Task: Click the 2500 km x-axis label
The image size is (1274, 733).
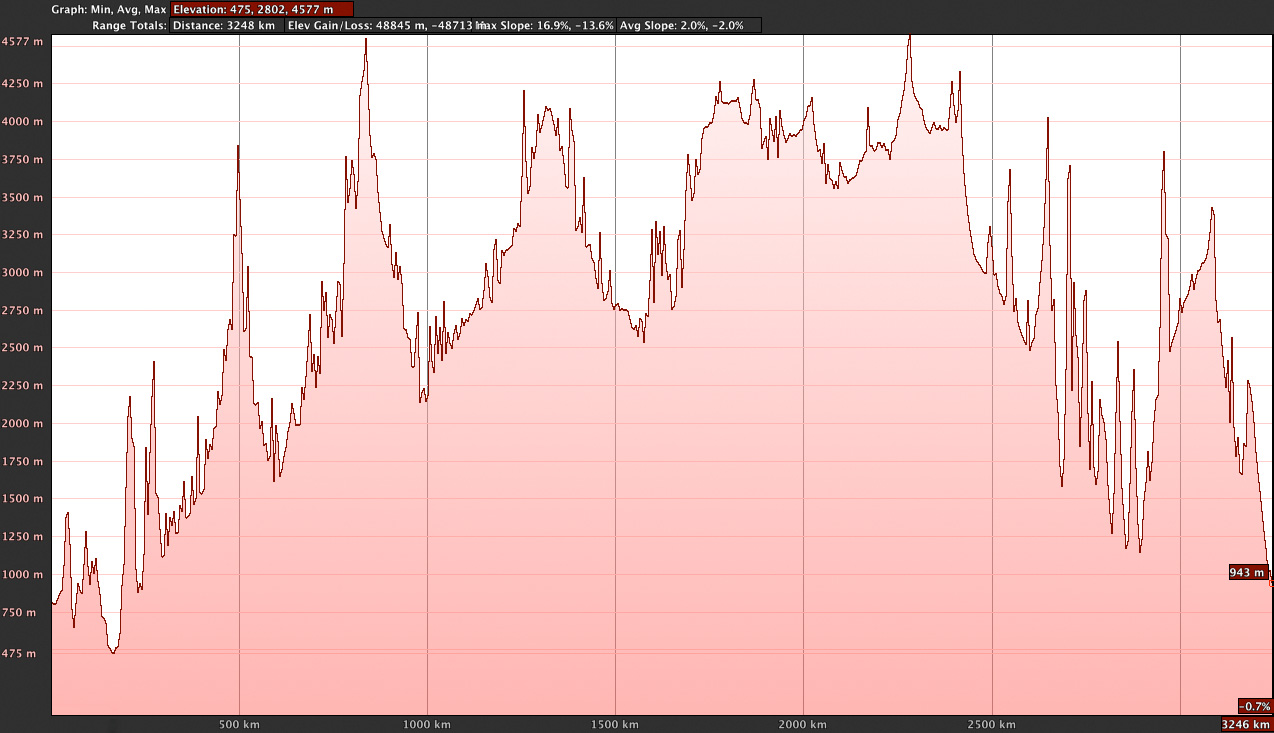Action: [x=991, y=724]
